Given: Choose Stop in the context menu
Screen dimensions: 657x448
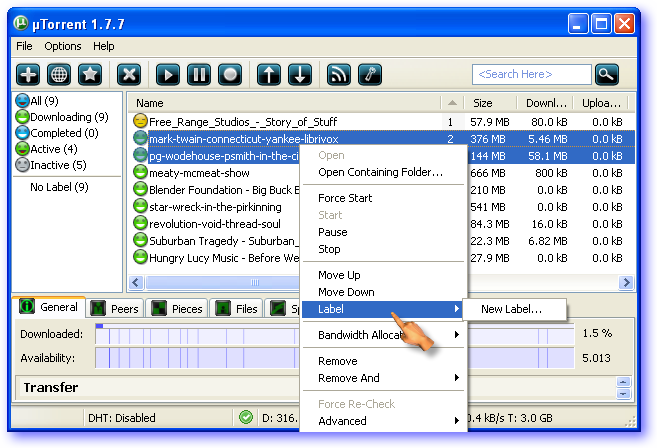Looking at the screenshot, I should click(x=383, y=249).
